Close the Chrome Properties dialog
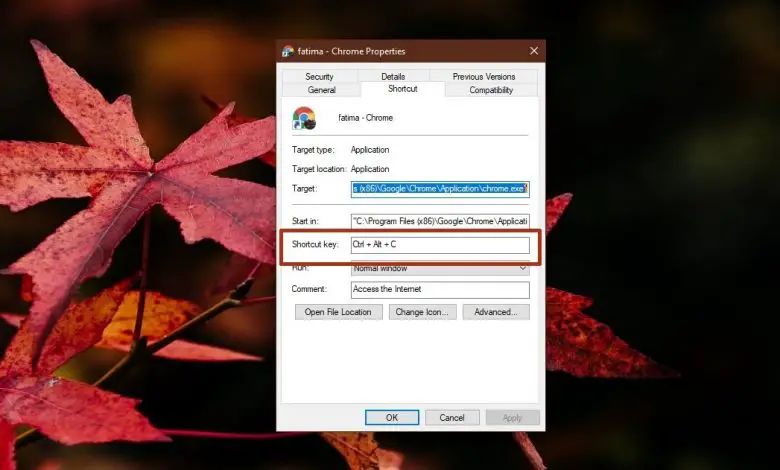 point(534,51)
